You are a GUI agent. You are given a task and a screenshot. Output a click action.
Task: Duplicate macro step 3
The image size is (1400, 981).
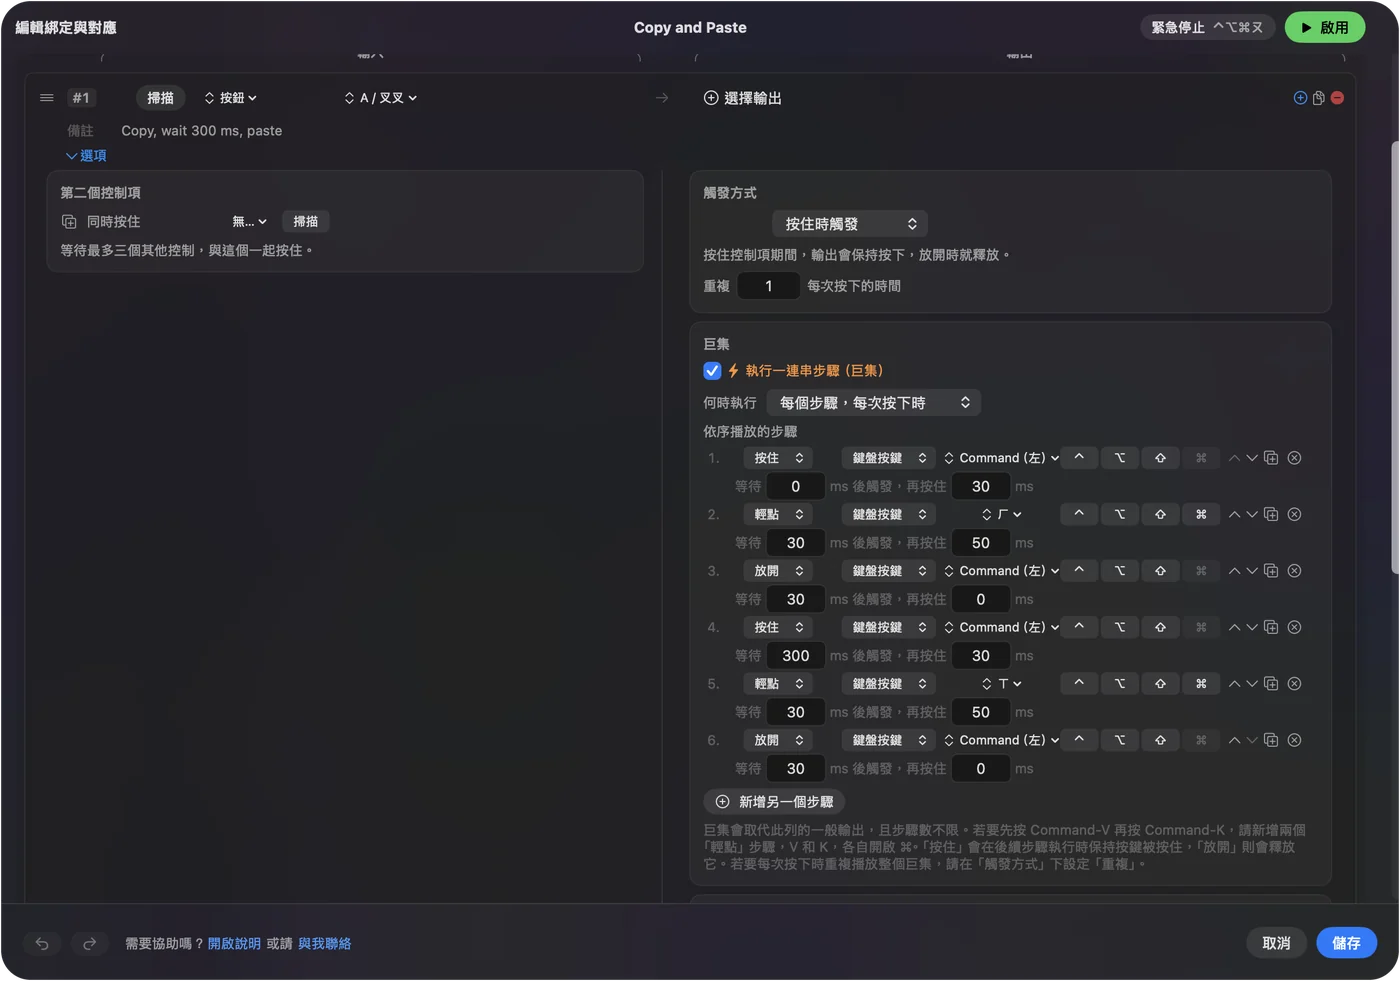pos(1271,571)
